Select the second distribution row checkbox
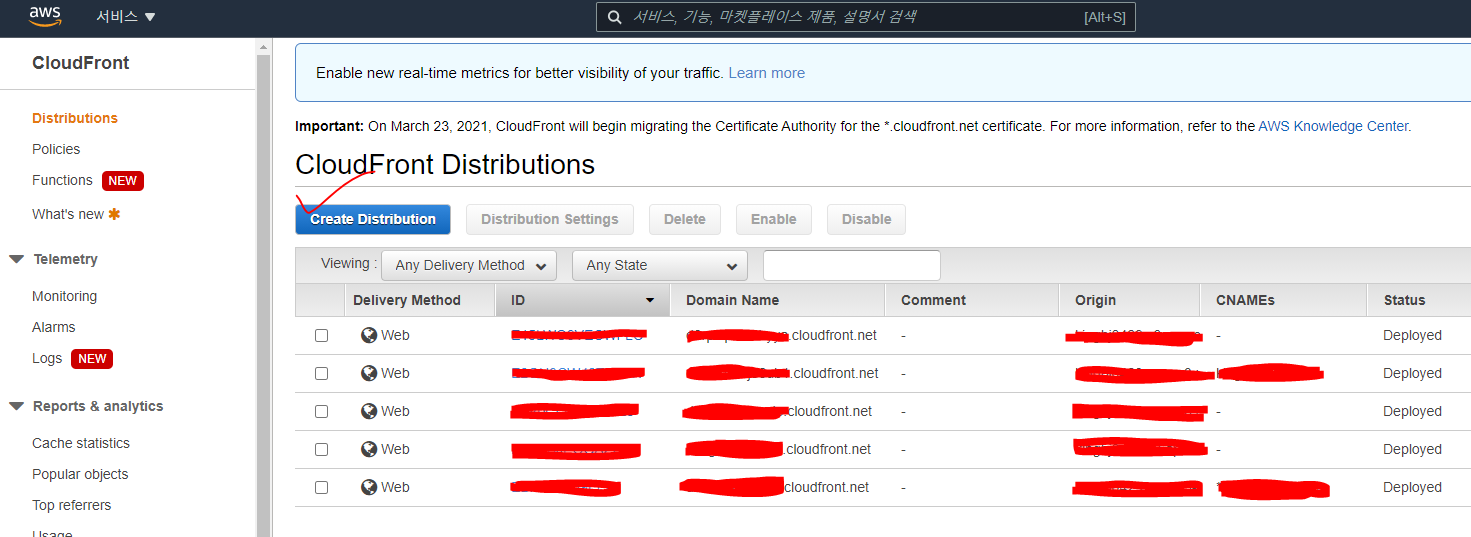 pyautogui.click(x=321, y=373)
